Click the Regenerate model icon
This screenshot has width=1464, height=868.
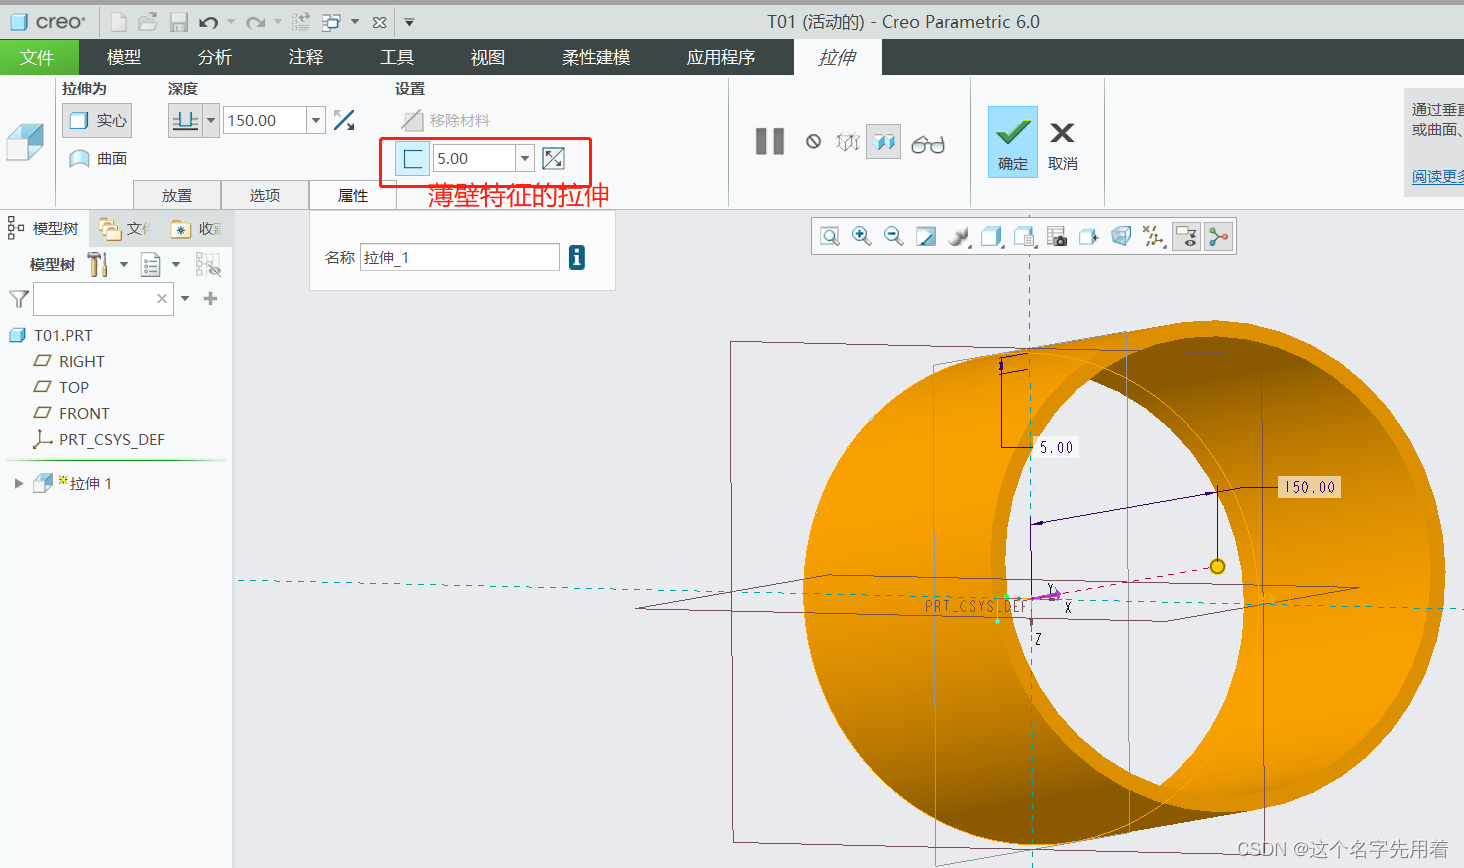point(301,21)
